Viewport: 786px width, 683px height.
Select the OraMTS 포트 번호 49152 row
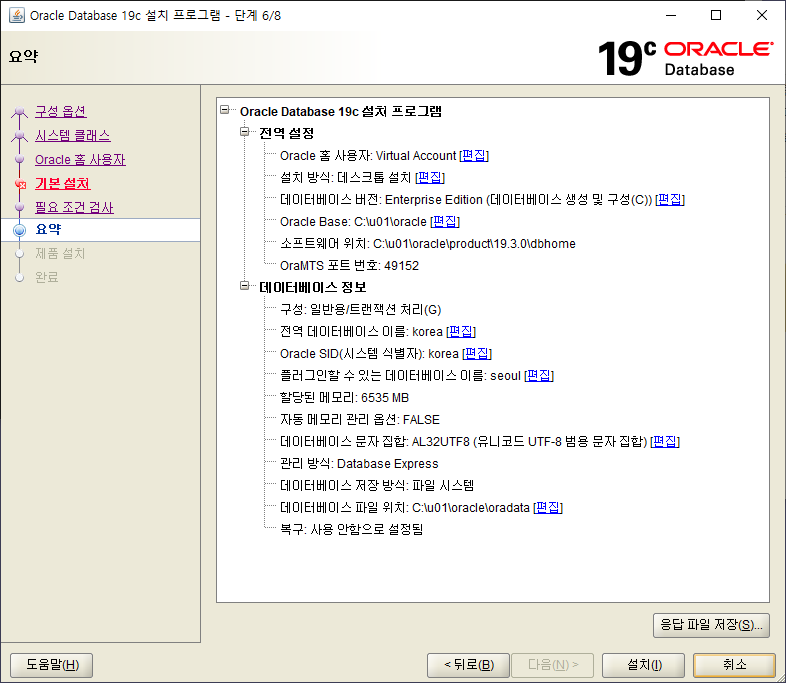click(349, 266)
